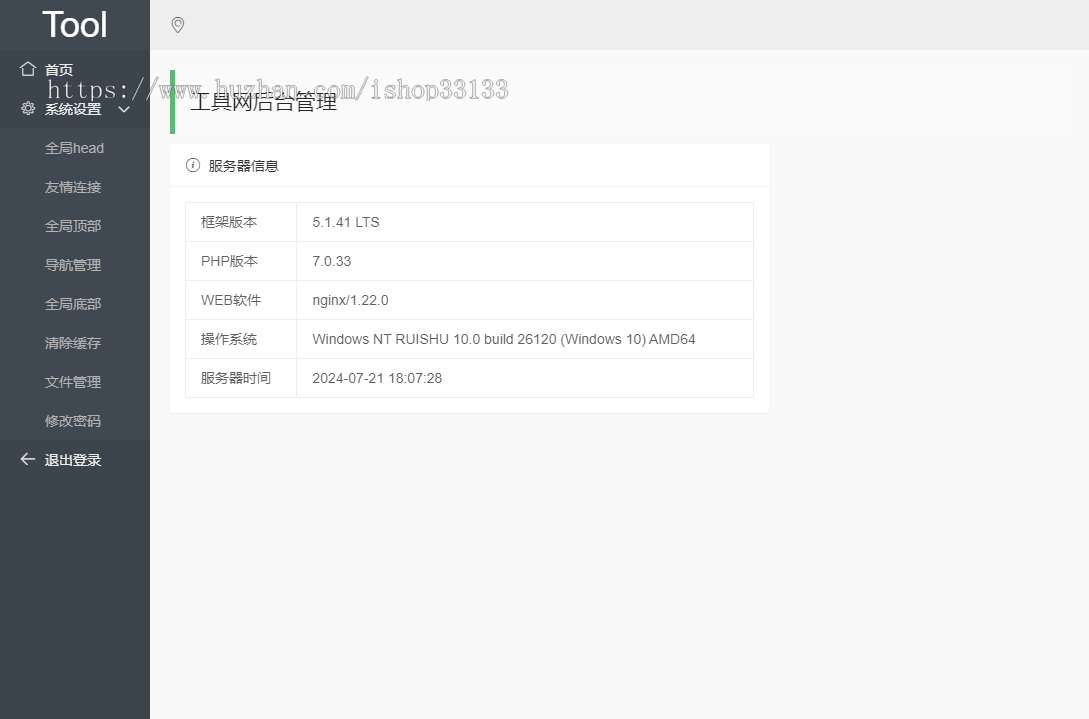Viewport: 1089px width, 719px height.
Task: Select the WEB软件 label cell
Action: tap(241, 300)
